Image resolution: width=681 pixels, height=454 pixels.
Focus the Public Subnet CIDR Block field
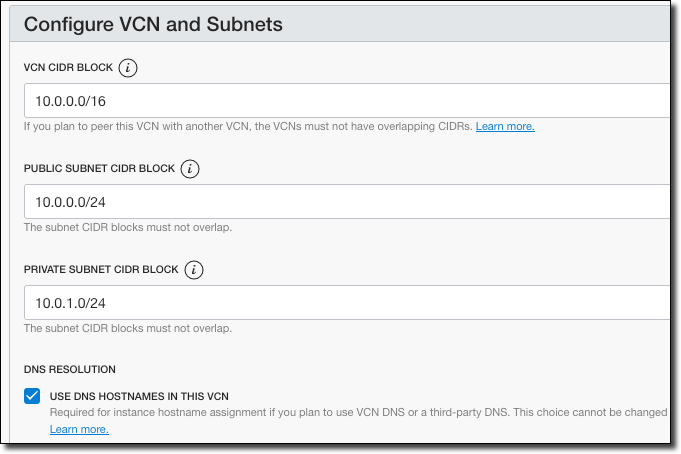340,202
